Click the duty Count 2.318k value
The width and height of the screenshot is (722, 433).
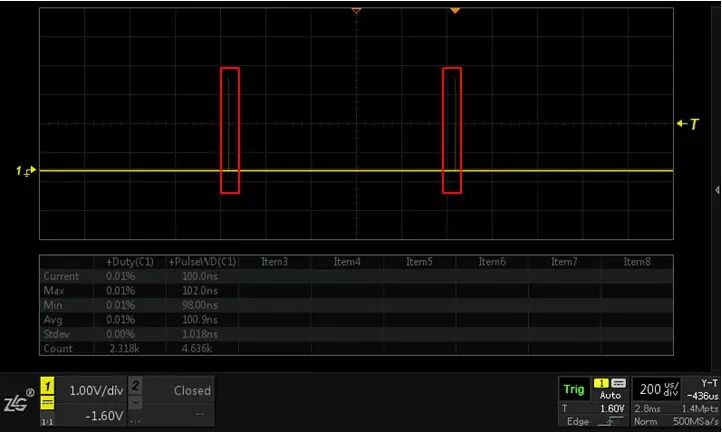(124, 349)
